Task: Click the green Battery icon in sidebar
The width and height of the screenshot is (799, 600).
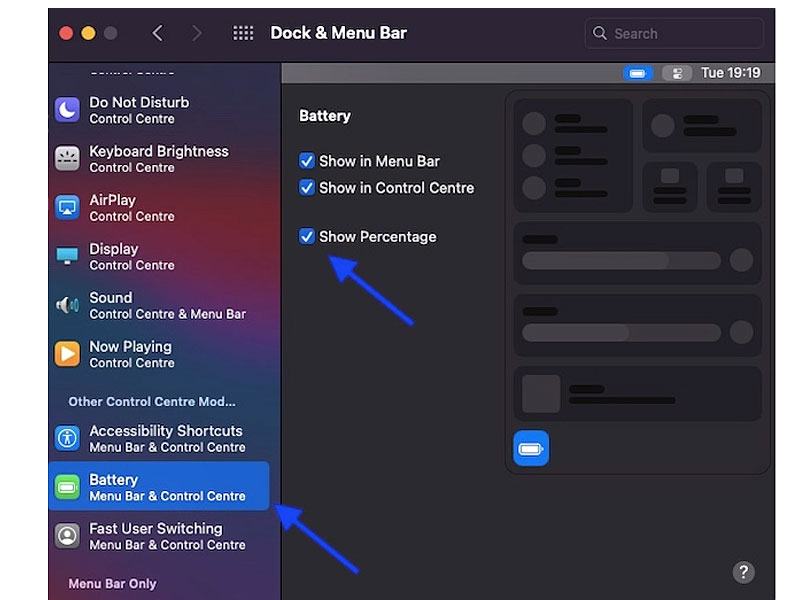Action: click(67, 487)
